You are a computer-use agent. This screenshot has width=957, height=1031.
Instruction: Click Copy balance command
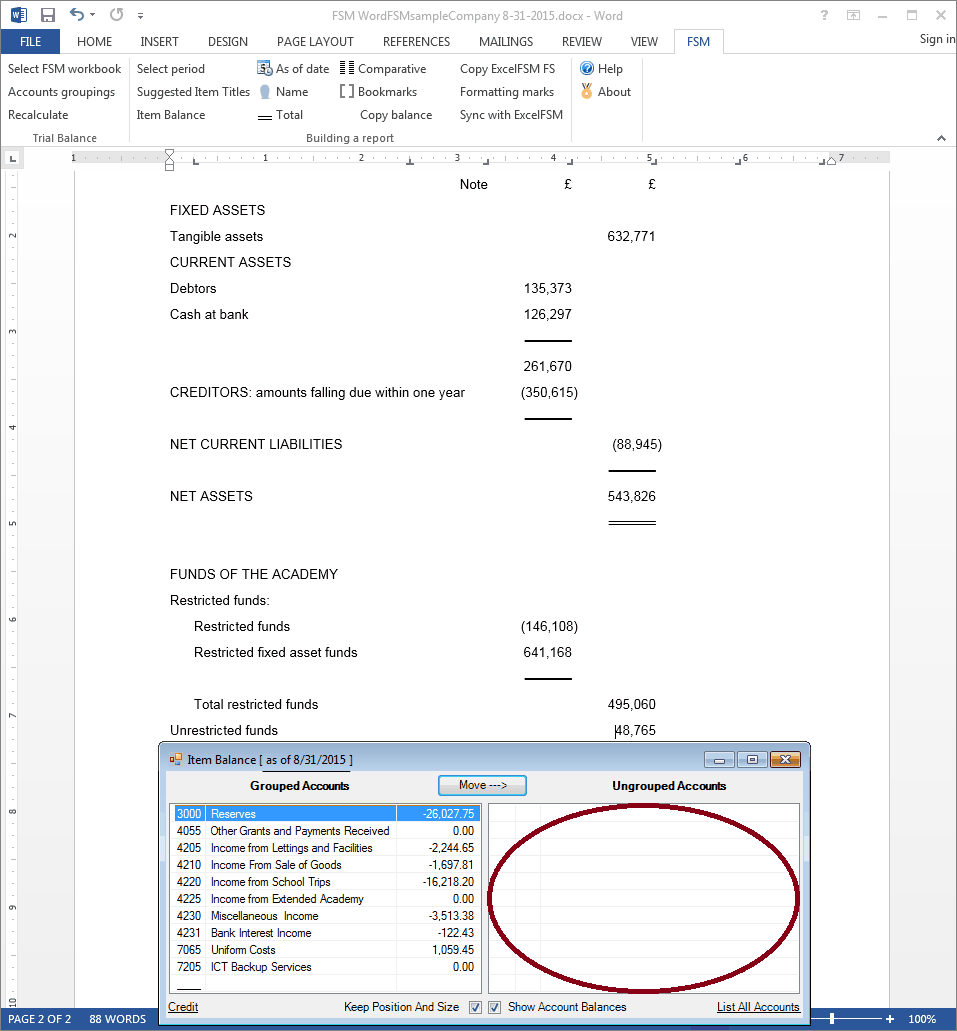pyautogui.click(x=396, y=114)
